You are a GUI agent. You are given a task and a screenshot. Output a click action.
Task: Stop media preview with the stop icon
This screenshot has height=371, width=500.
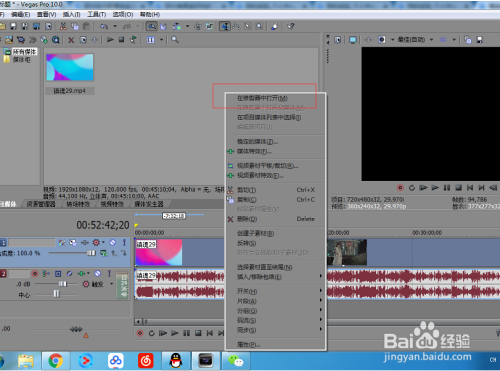point(122,40)
